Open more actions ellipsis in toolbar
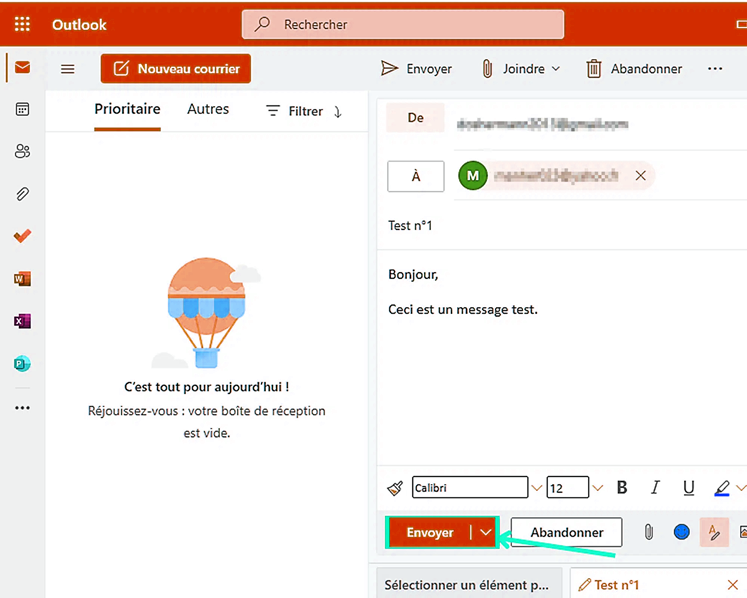Image resolution: width=747 pixels, height=598 pixels. (715, 69)
